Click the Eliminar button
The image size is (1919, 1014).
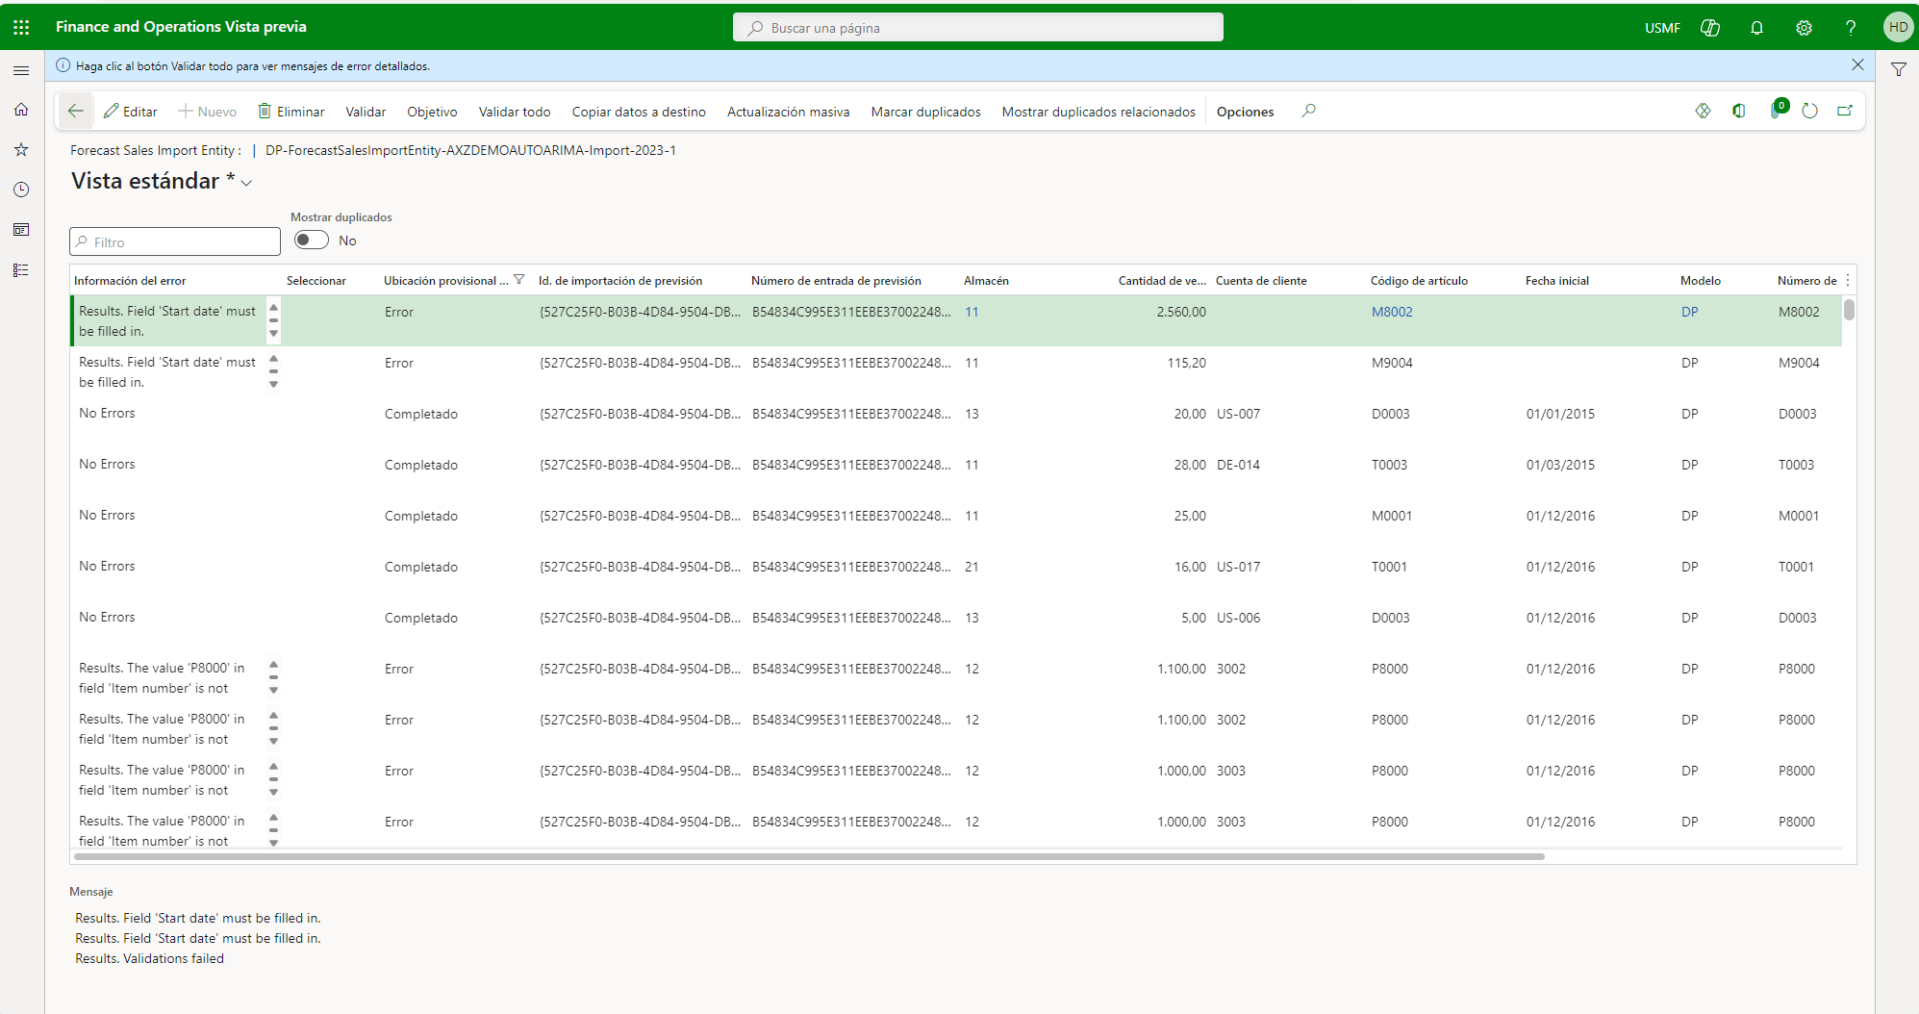tap(291, 112)
